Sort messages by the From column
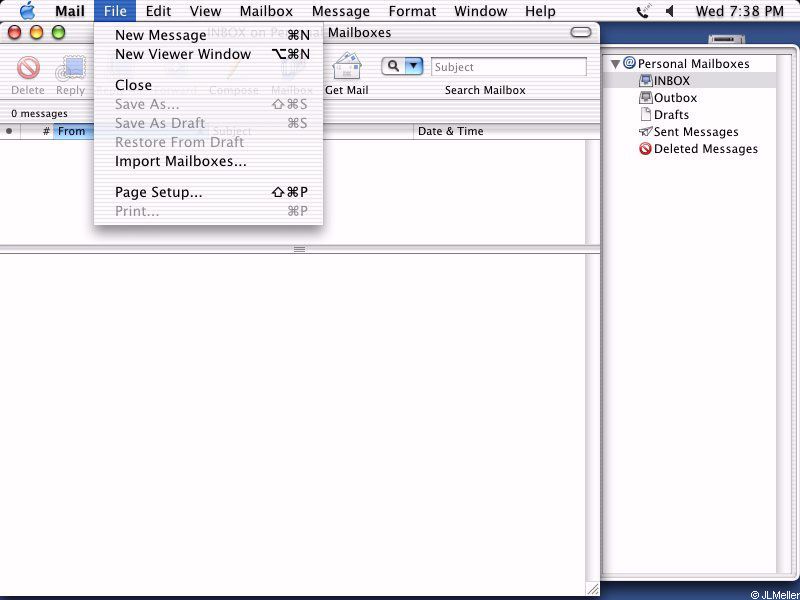This screenshot has height=600, width=800. pyautogui.click(x=73, y=131)
